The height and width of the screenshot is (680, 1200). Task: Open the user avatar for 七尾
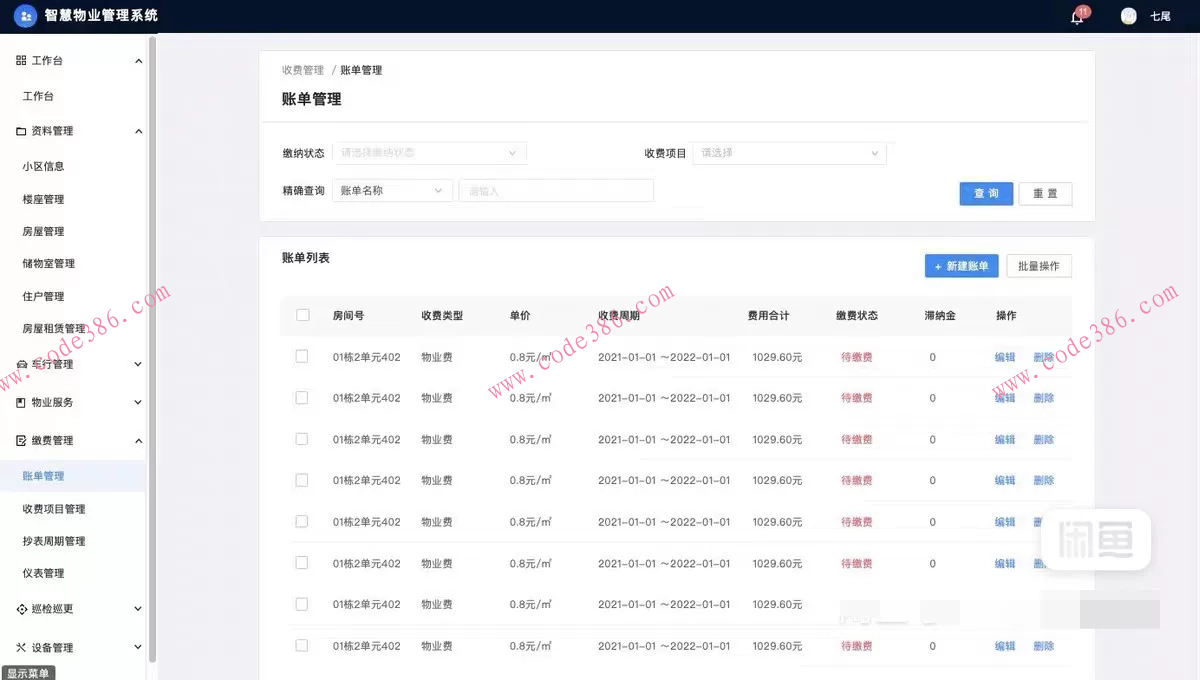click(x=1128, y=16)
